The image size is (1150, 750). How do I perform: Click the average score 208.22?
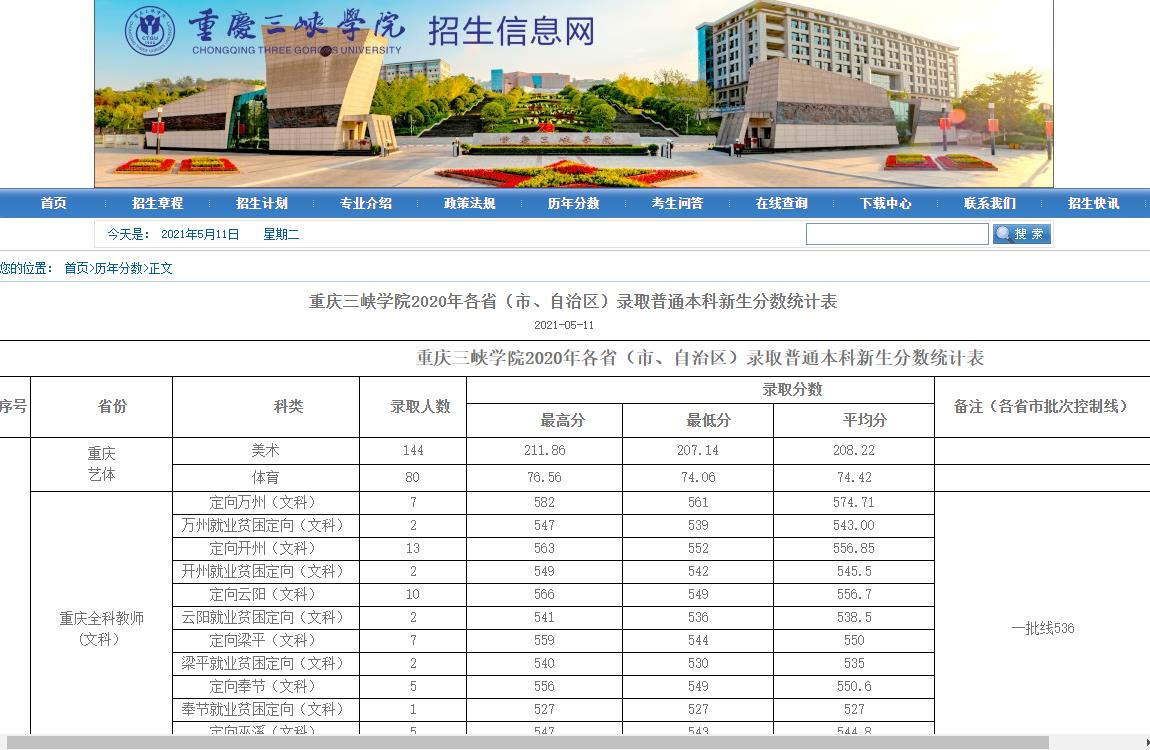(854, 450)
